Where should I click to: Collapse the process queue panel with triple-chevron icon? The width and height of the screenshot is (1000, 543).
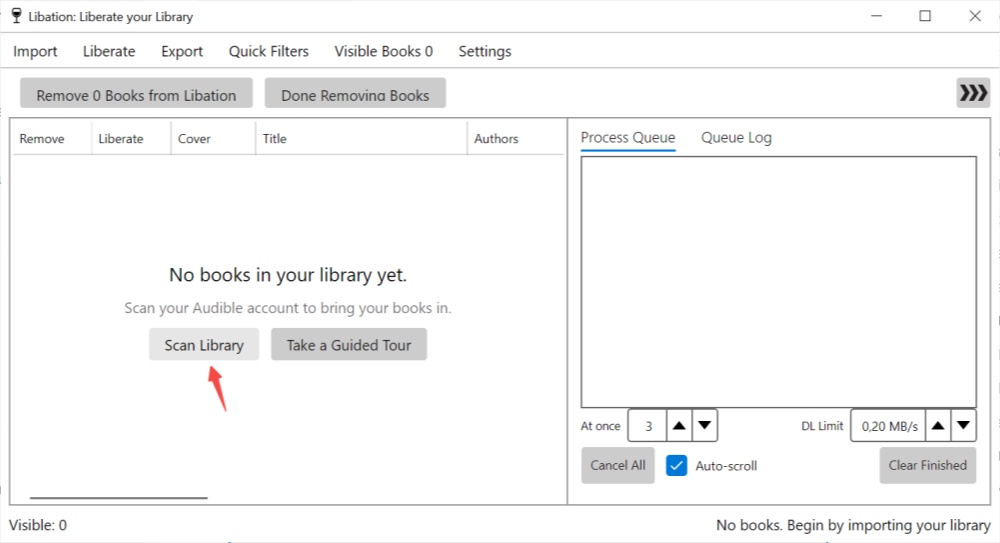973,93
